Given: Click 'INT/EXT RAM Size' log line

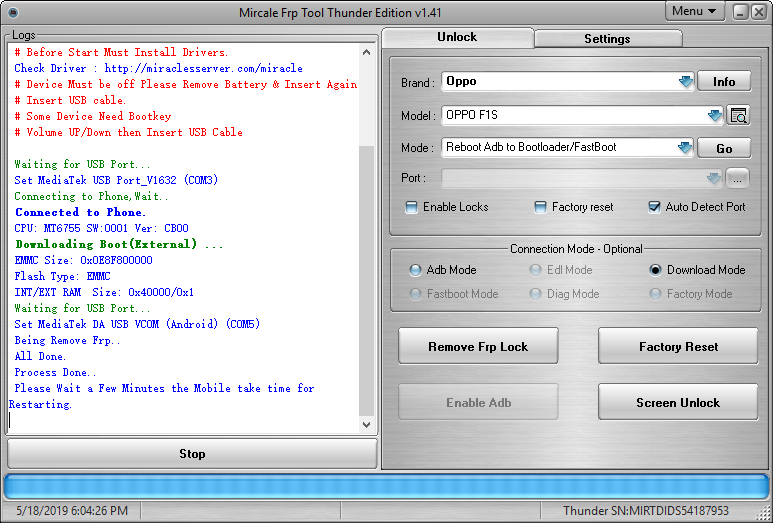Looking at the screenshot, I should (x=104, y=292).
